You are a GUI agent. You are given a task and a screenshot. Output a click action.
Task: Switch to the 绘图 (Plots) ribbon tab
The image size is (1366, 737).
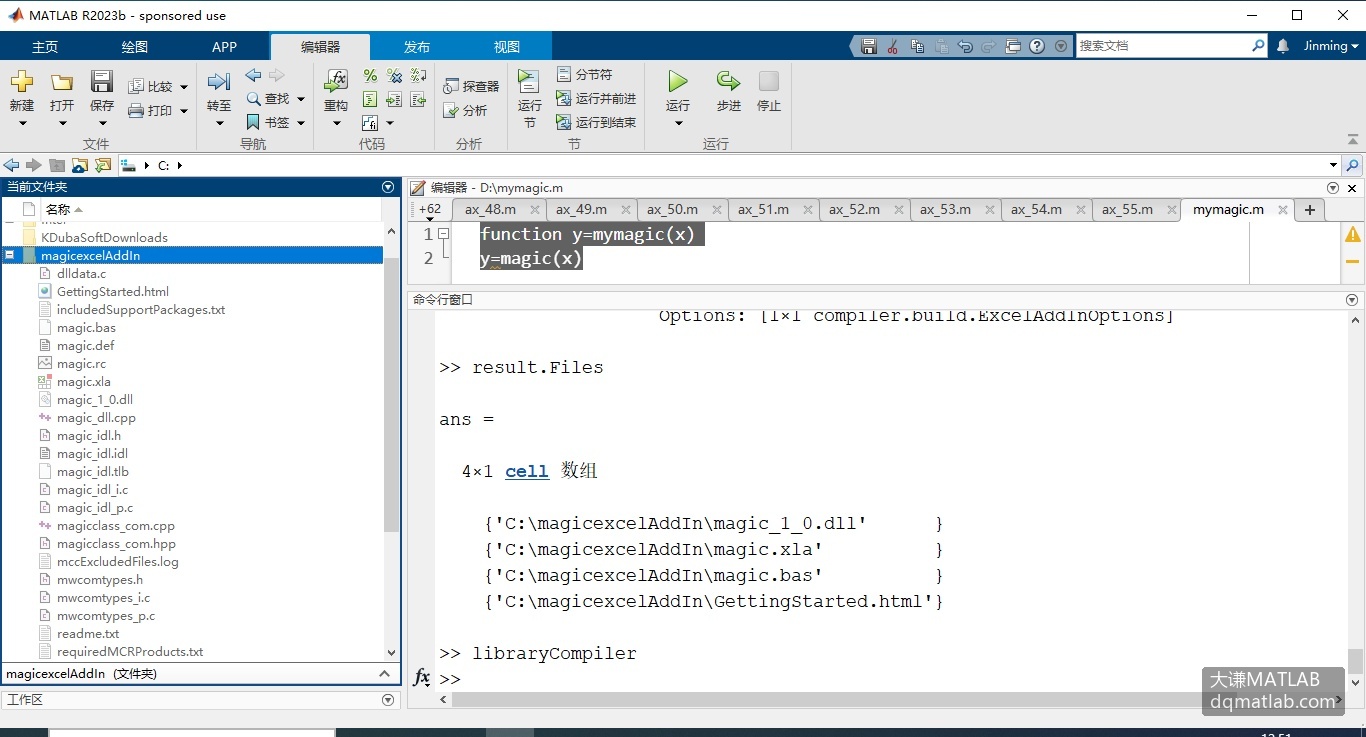(135, 47)
